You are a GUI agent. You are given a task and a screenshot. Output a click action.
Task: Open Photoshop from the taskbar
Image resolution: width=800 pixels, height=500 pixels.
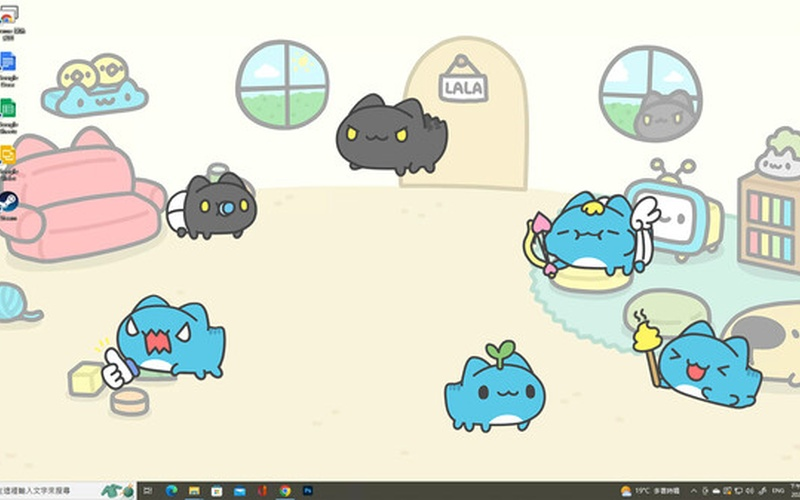tap(308, 491)
